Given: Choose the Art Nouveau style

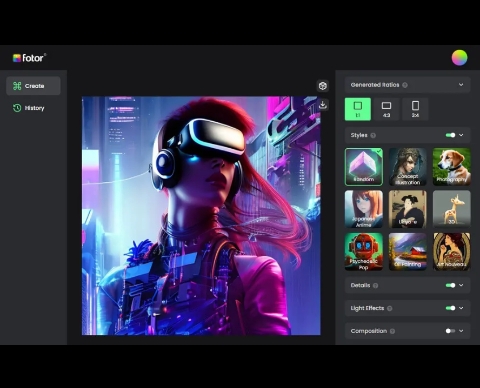Looking at the screenshot, I should pos(452,252).
